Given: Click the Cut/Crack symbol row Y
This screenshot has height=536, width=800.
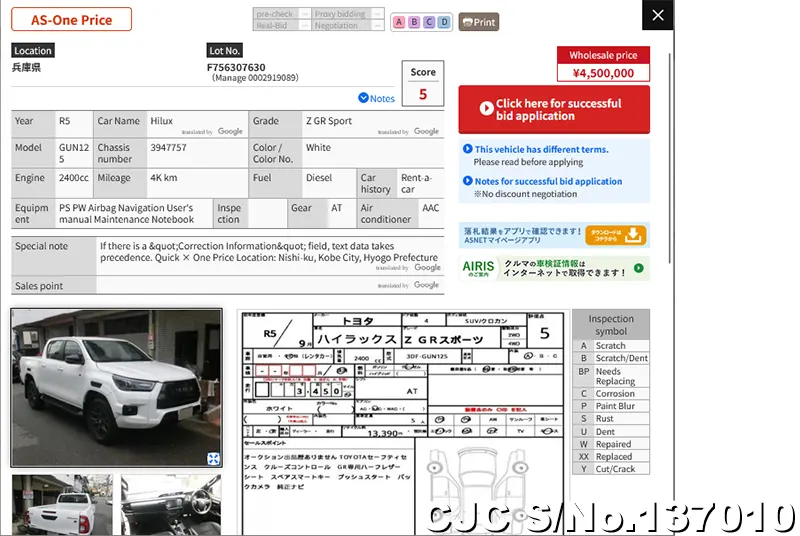Looking at the screenshot, I should 611,469.
